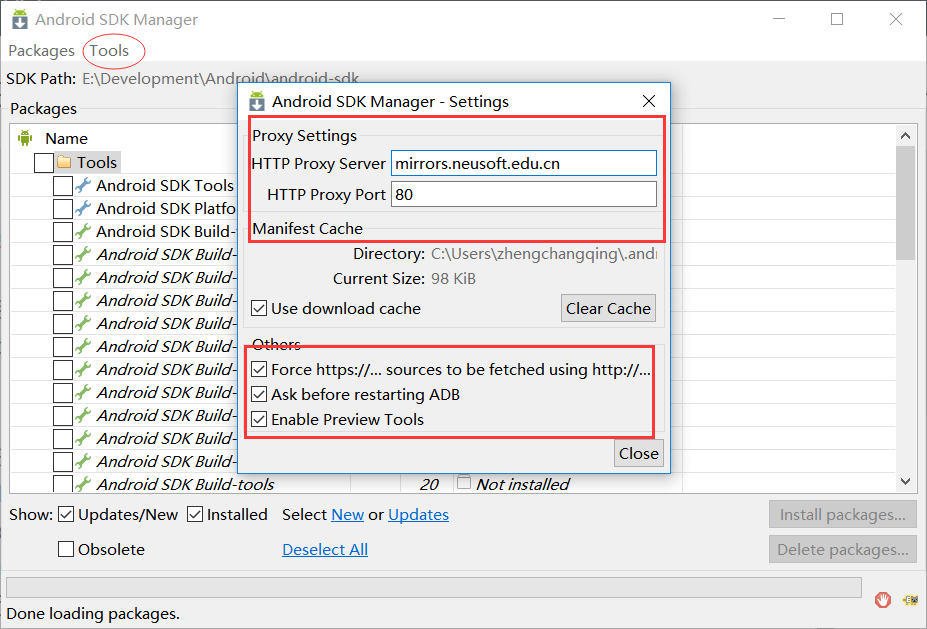Open the SDK Manager log icon
This screenshot has height=629, width=927.
pos(910,600)
